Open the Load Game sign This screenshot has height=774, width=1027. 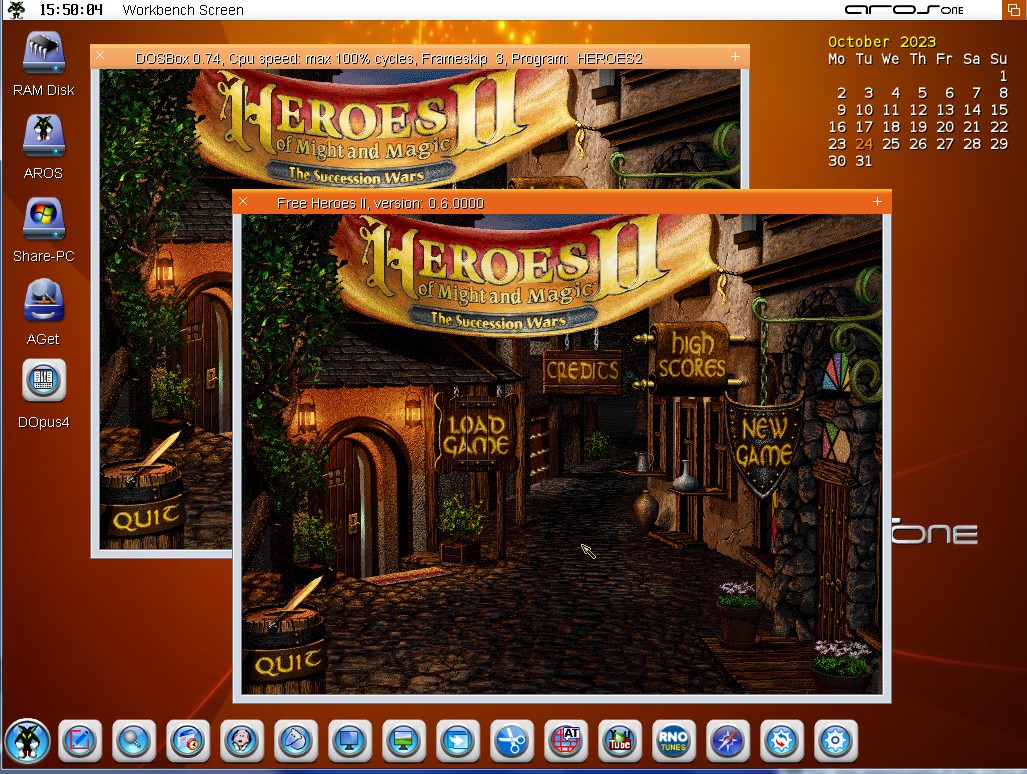[x=477, y=435]
